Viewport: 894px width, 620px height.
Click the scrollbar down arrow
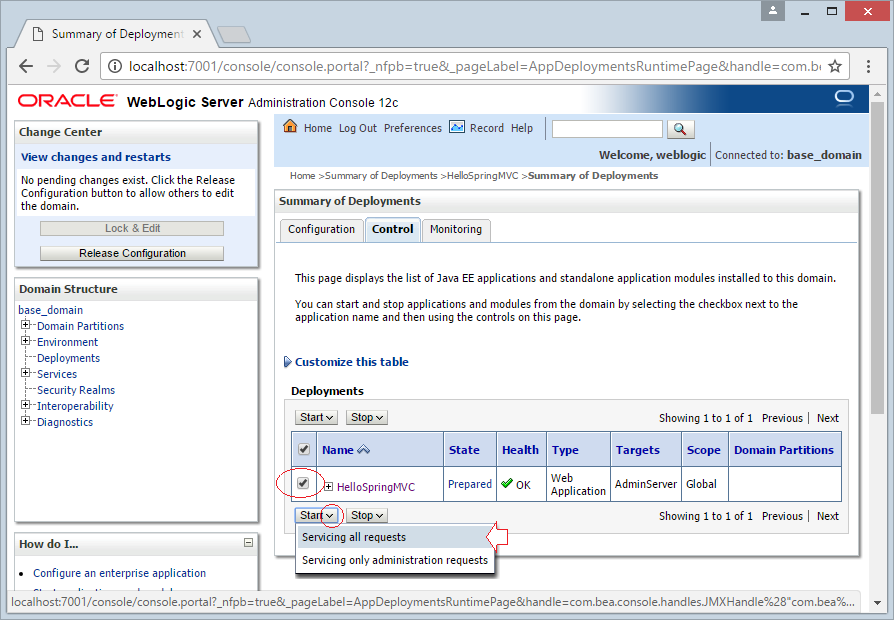pos(877,602)
